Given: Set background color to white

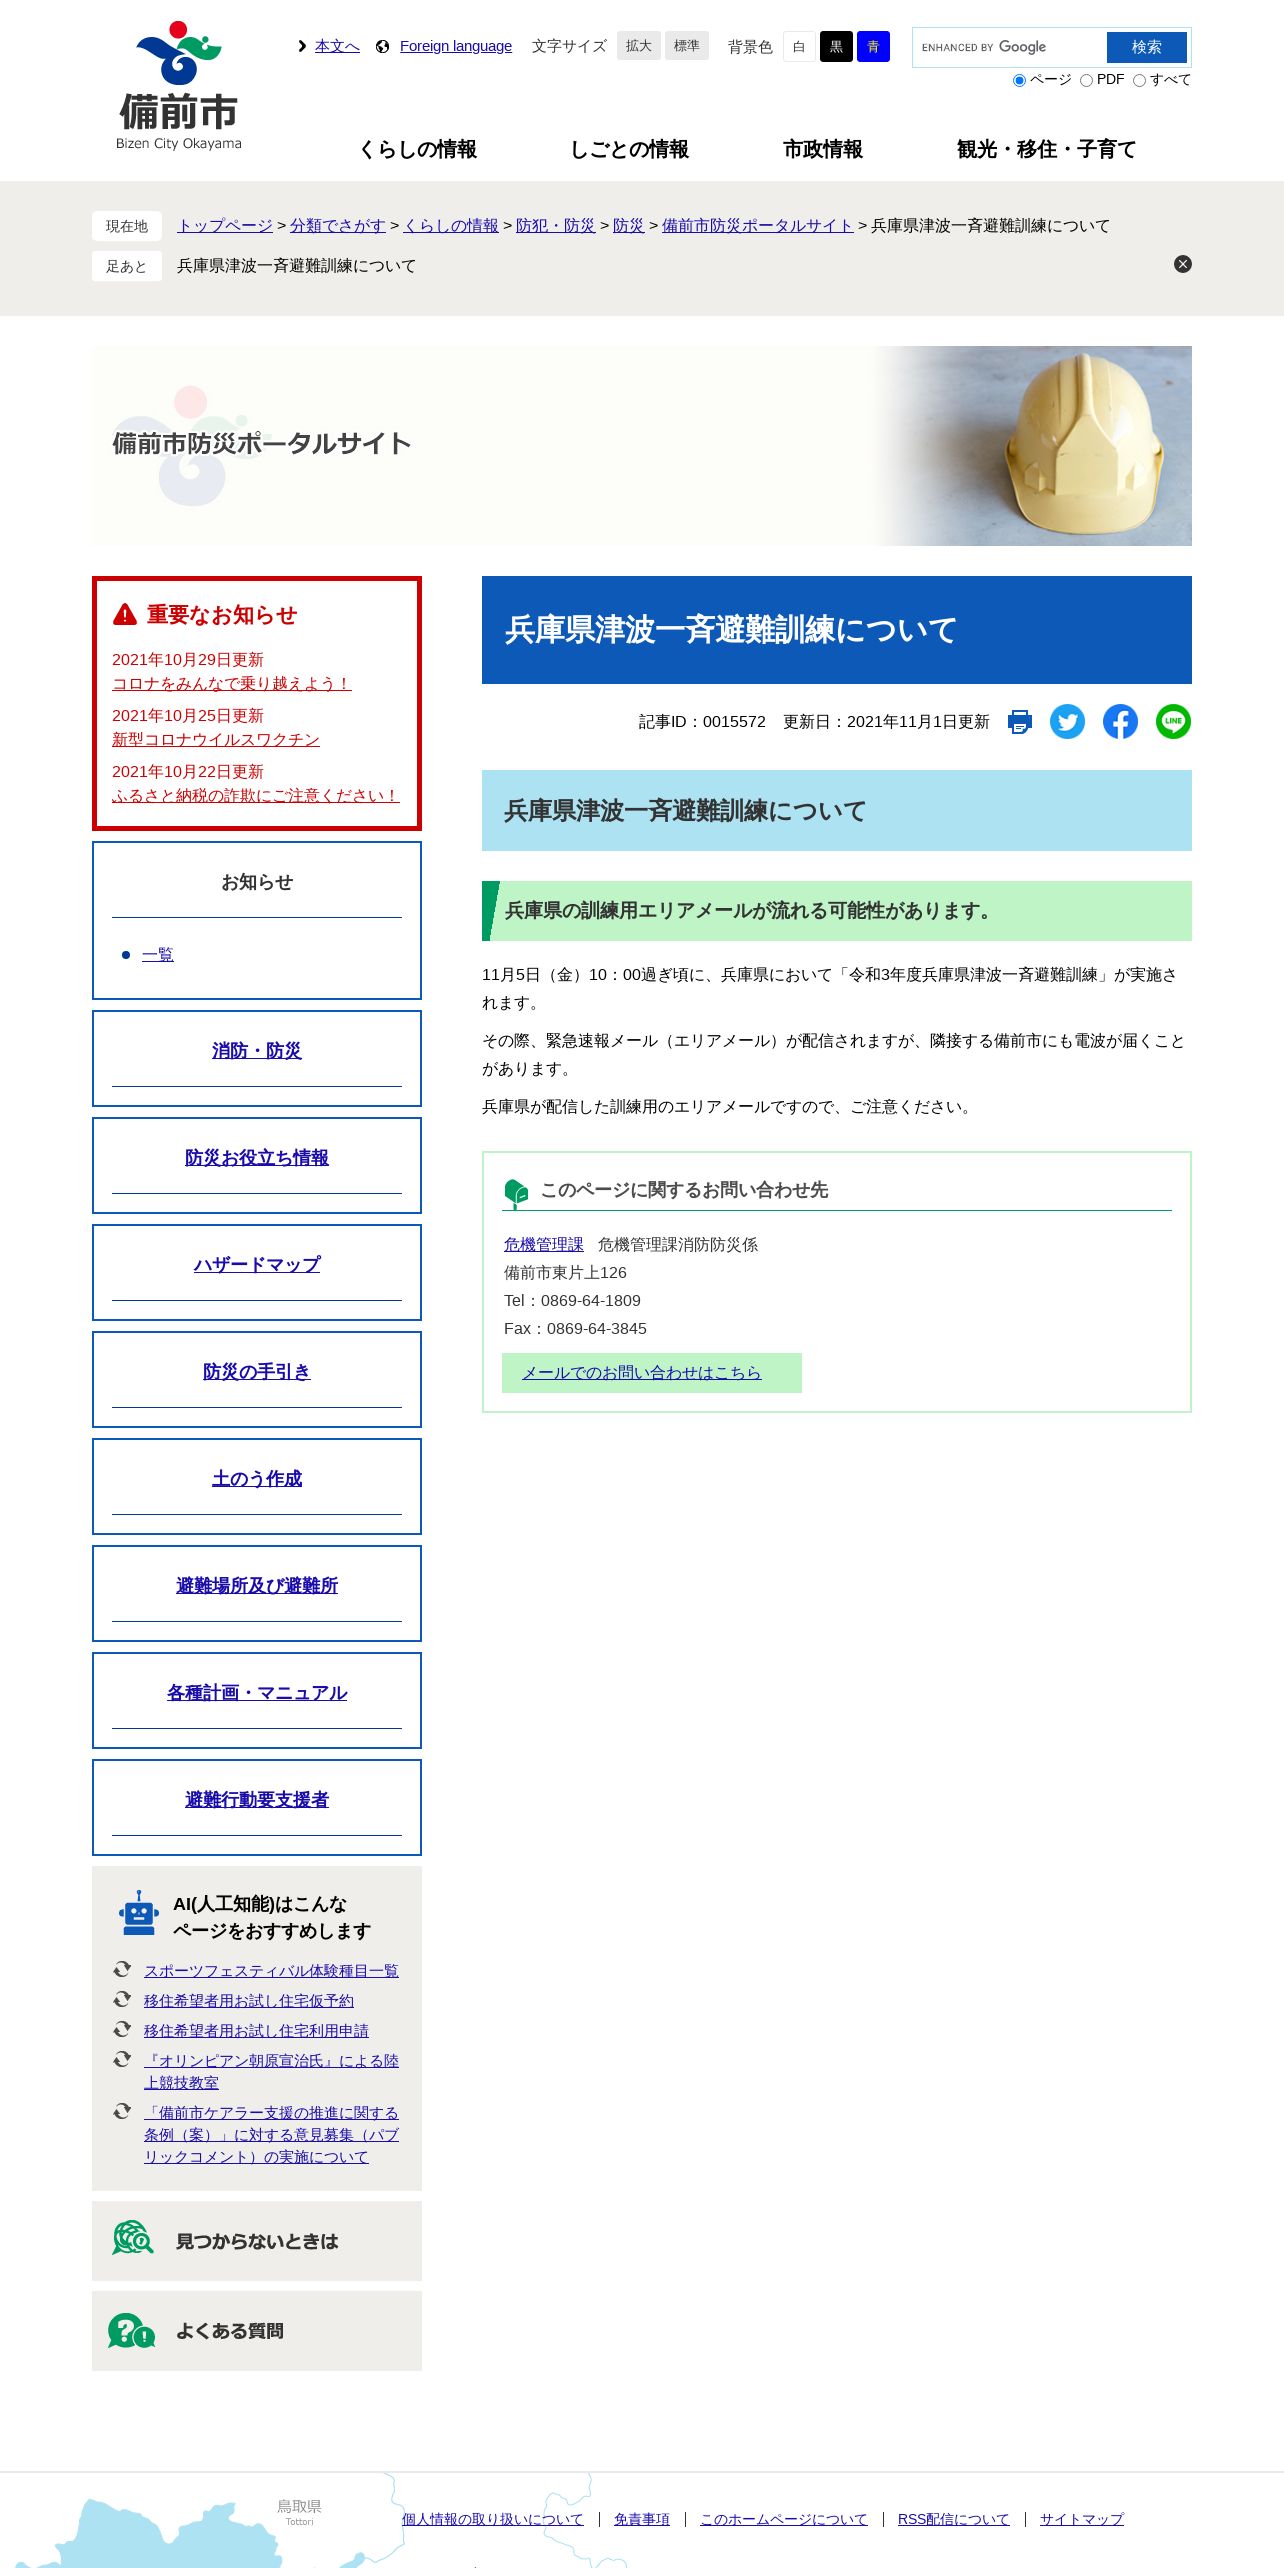Looking at the screenshot, I should [x=799, y=47].
